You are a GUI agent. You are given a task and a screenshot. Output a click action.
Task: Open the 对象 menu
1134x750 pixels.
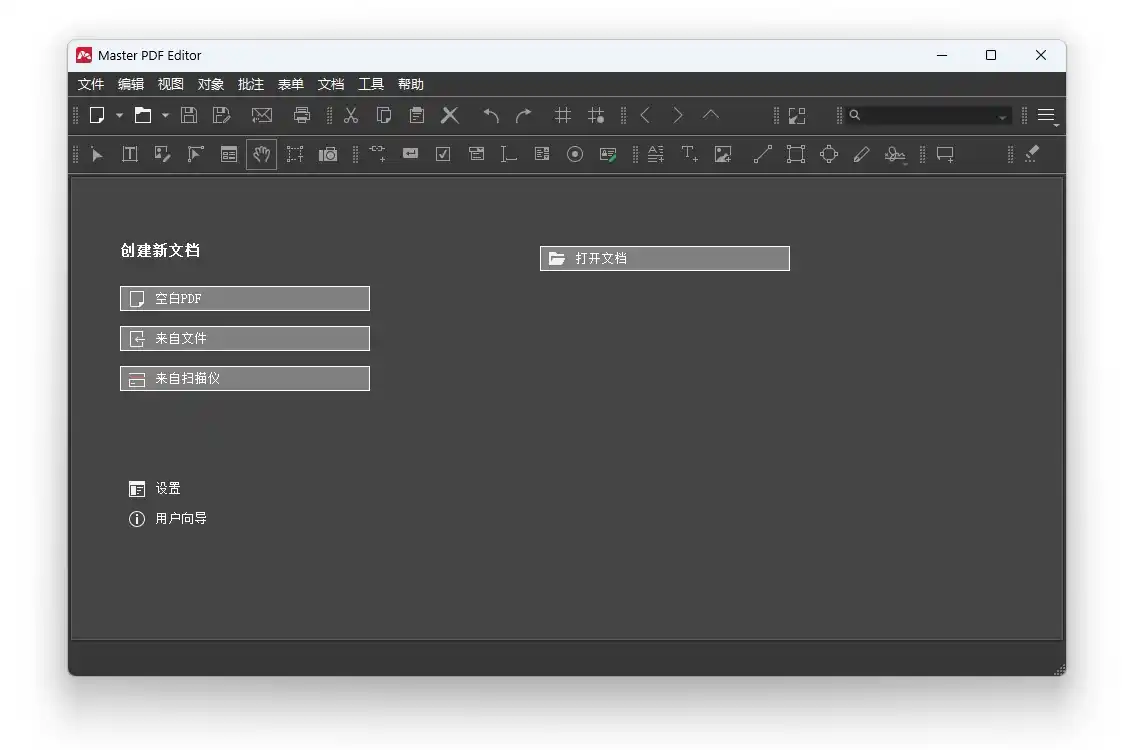point(211,84)
